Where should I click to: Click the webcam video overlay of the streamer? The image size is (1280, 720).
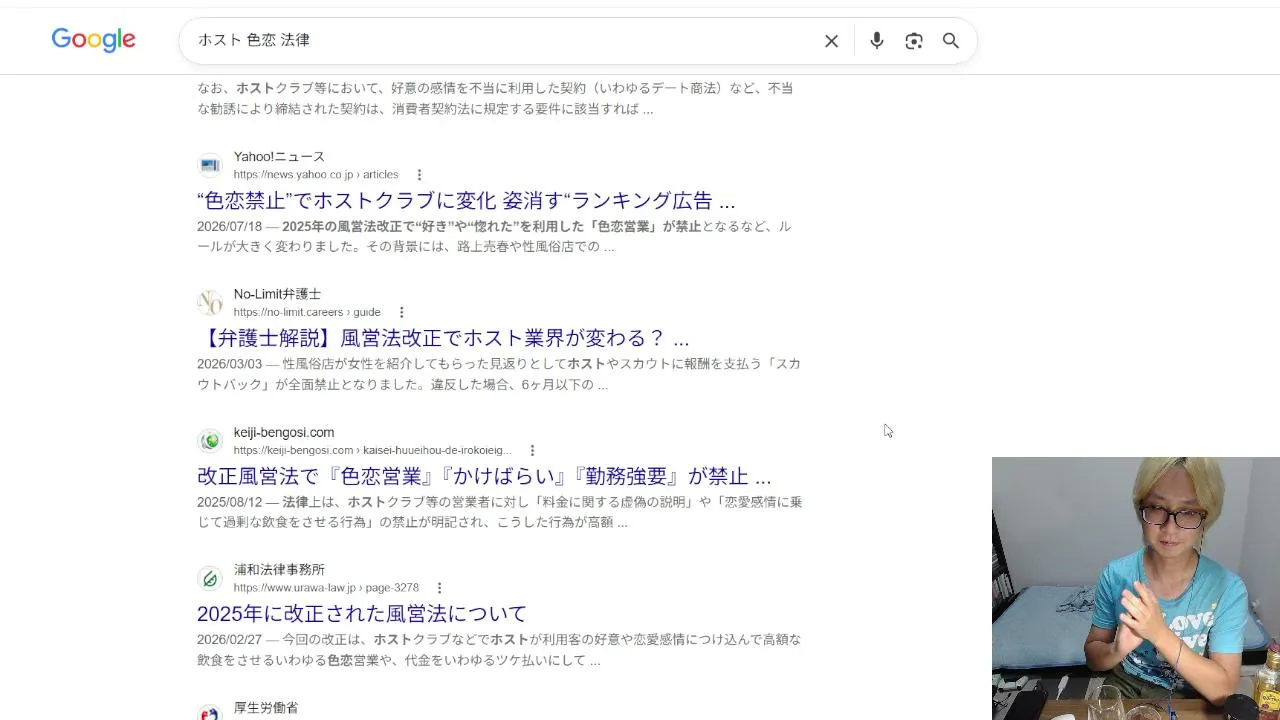click(x=1136, y=588)
